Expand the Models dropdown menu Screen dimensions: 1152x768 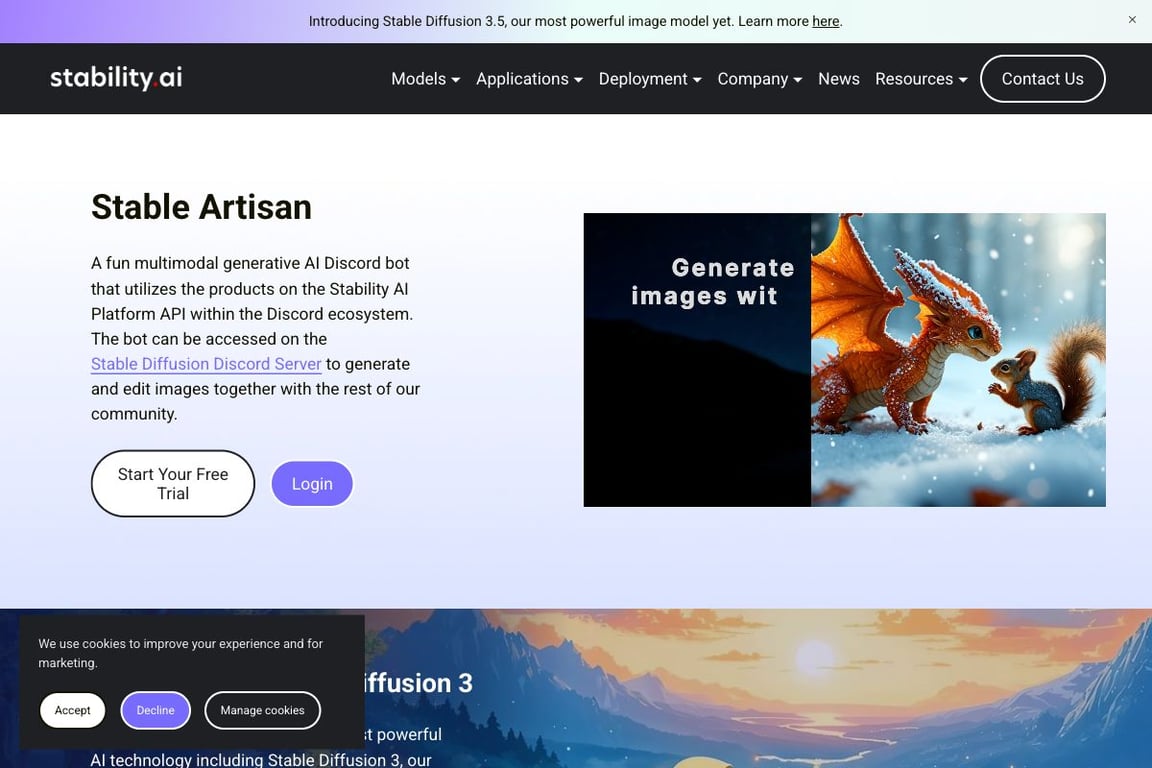(x=425, y=79)
